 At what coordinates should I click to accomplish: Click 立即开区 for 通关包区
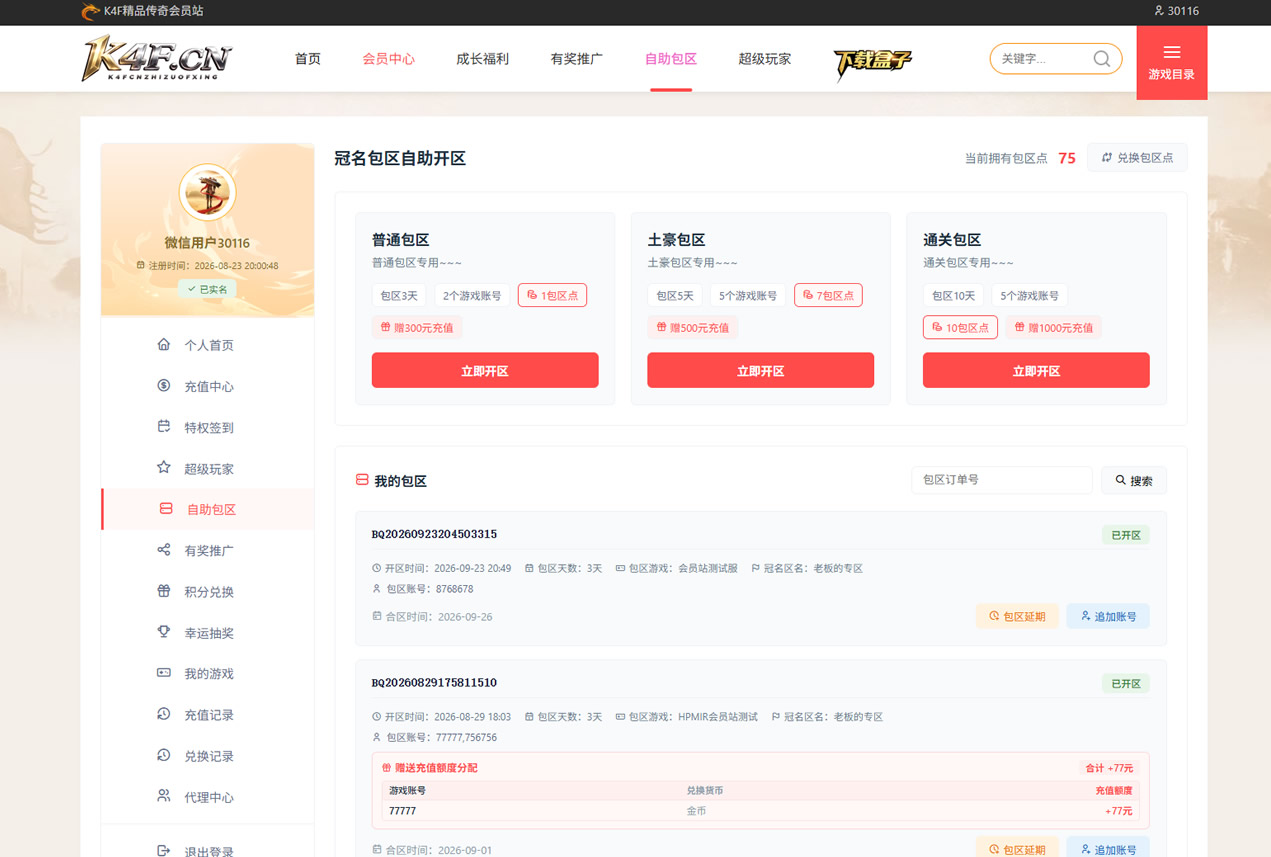pyautogui.click(x=1036, y=370)
